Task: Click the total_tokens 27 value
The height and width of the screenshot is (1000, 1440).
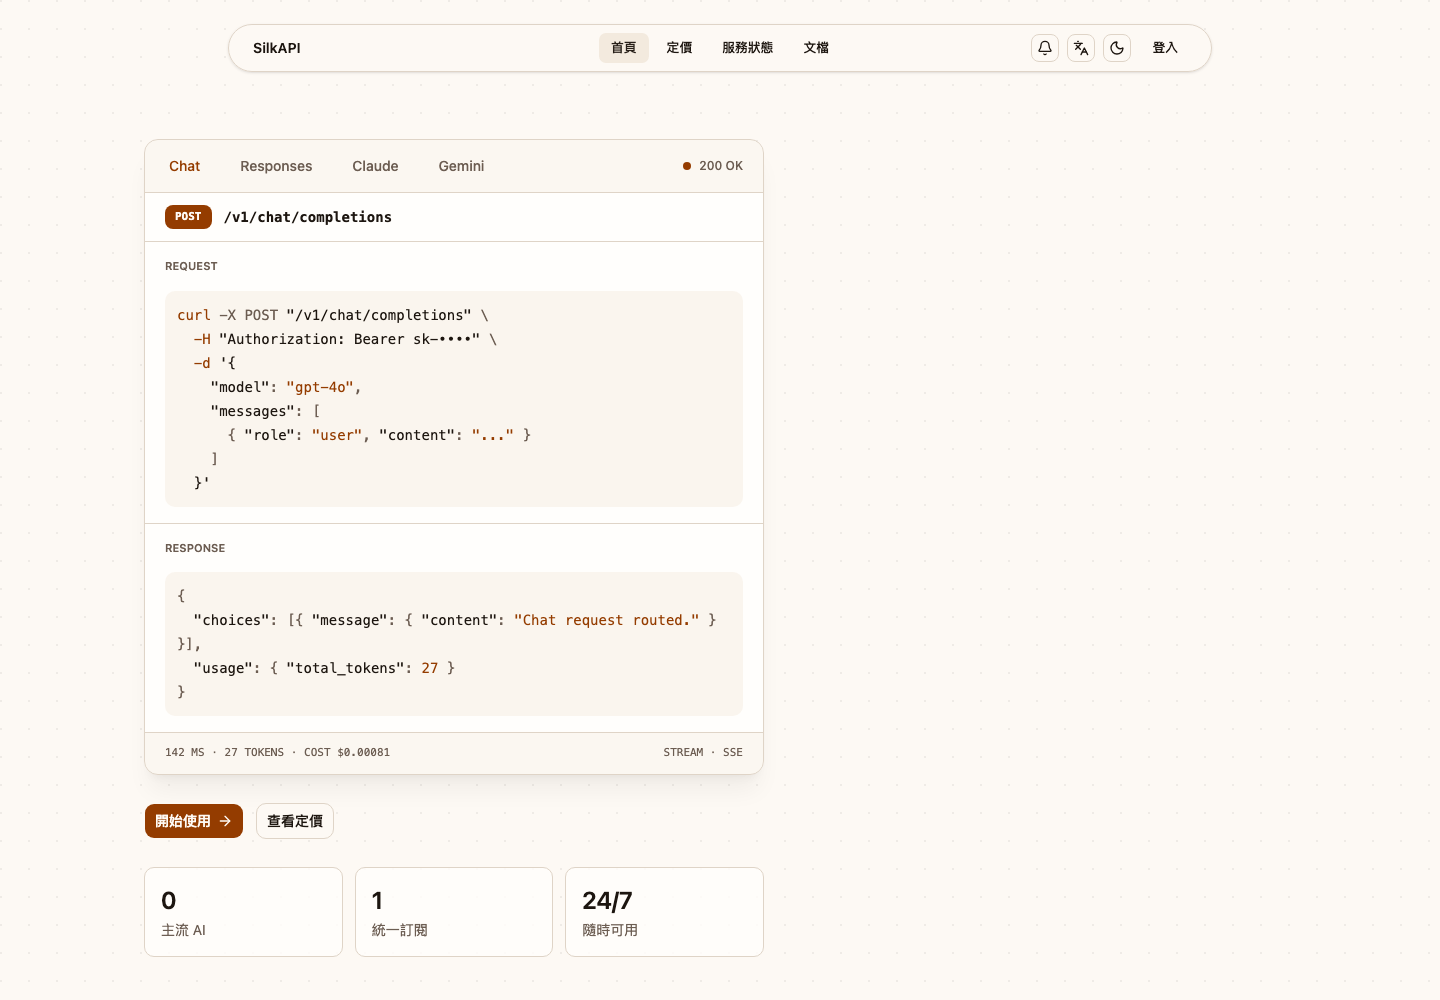Action: [430, 668]
